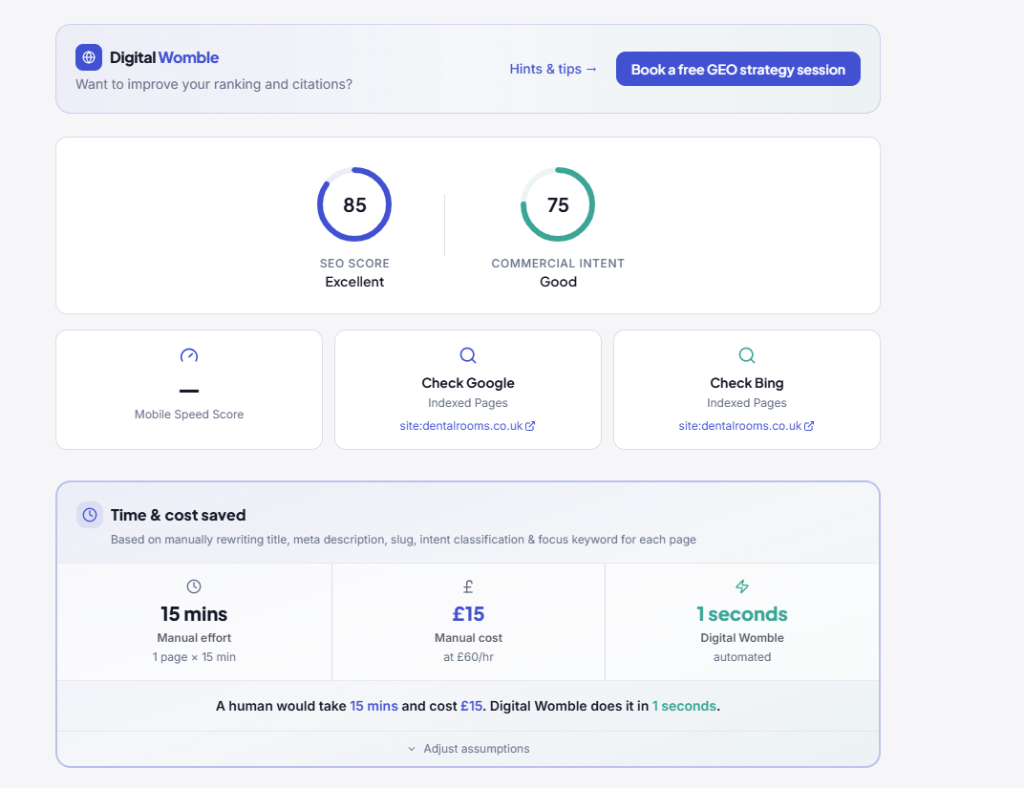The image size is (1024, 788).
Task: Click the Digital Womble globe logo icon
Action: pyautogui.click(x=89, y=57)
